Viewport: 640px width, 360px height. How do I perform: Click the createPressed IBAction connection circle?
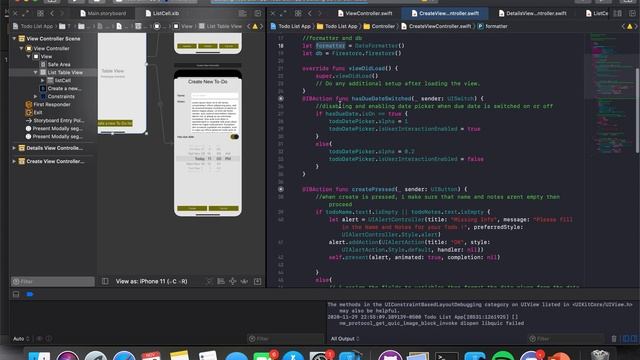click(x=281, y=189)
